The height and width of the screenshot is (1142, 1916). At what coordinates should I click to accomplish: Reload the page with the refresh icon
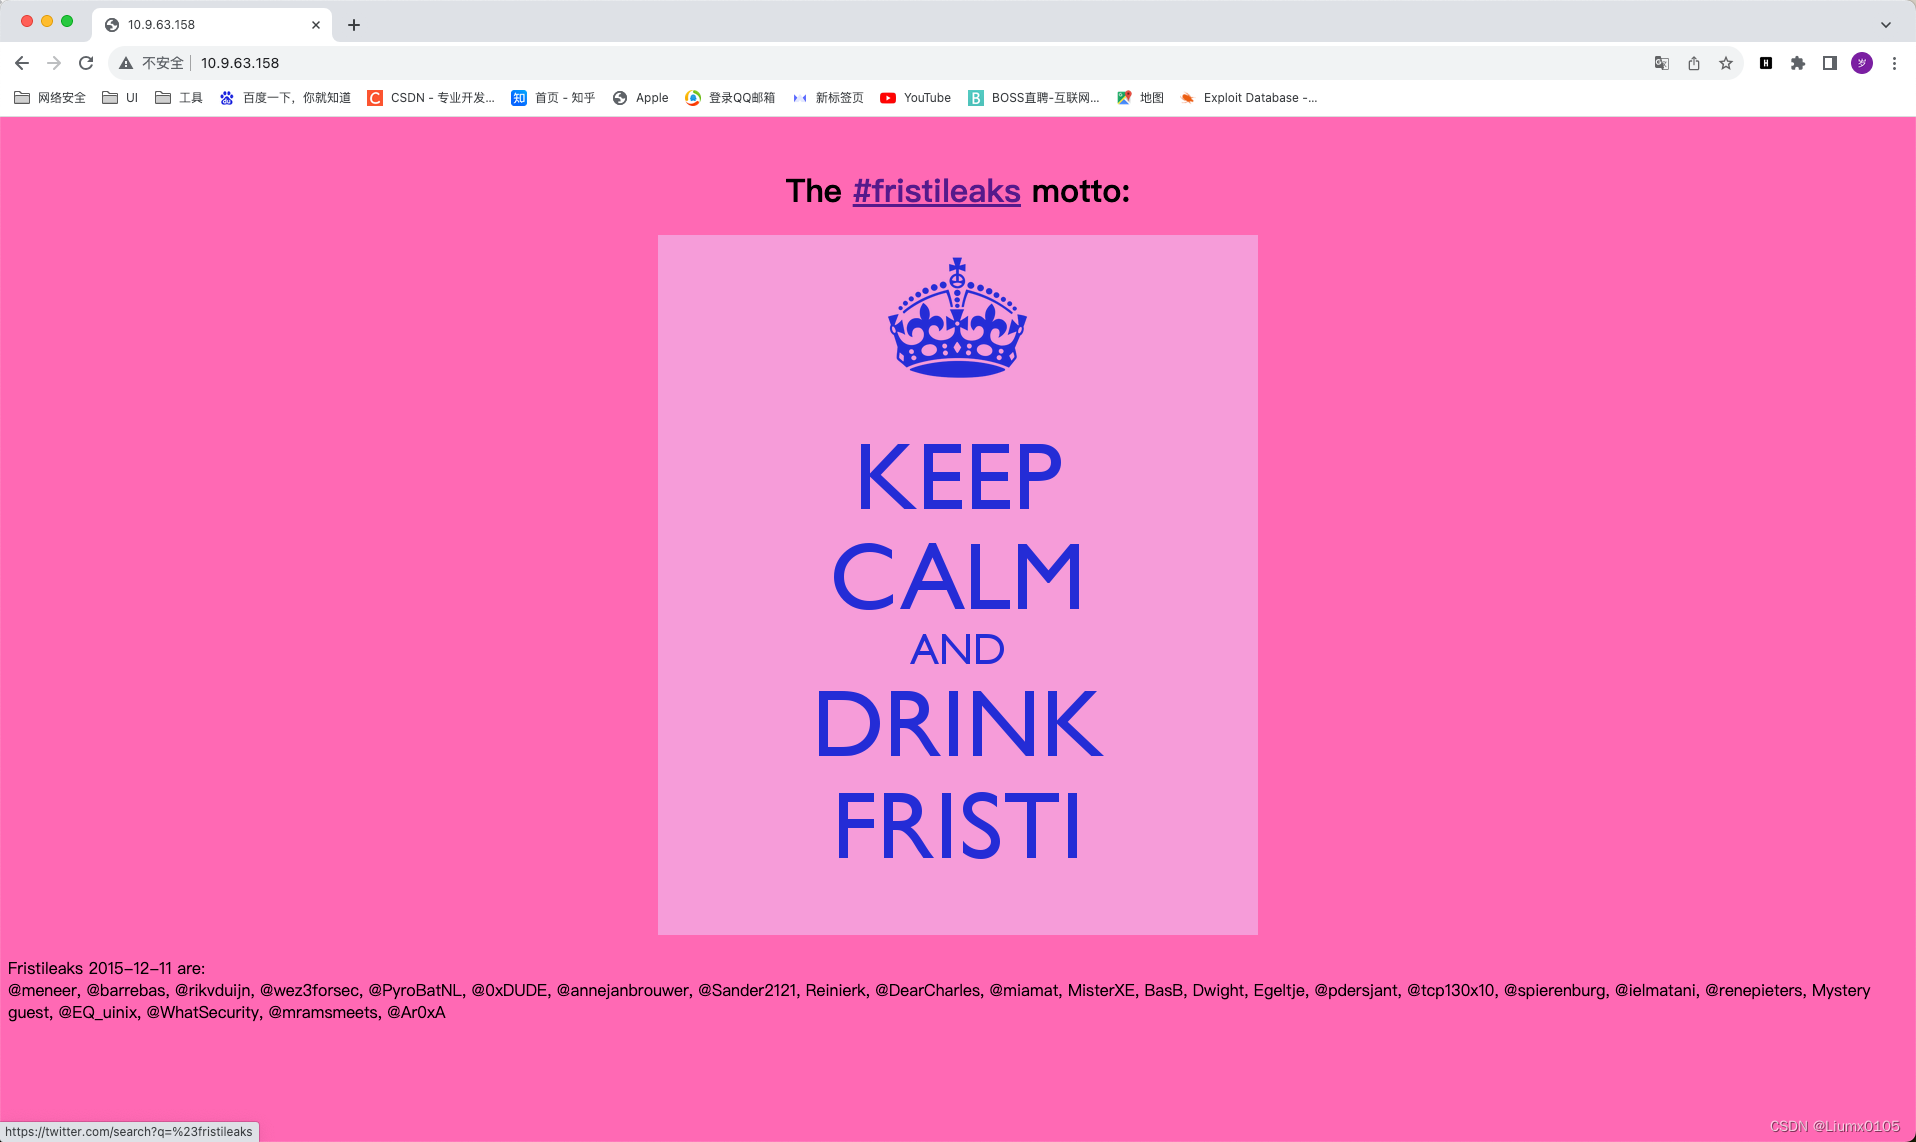click(x=86, y=63)
